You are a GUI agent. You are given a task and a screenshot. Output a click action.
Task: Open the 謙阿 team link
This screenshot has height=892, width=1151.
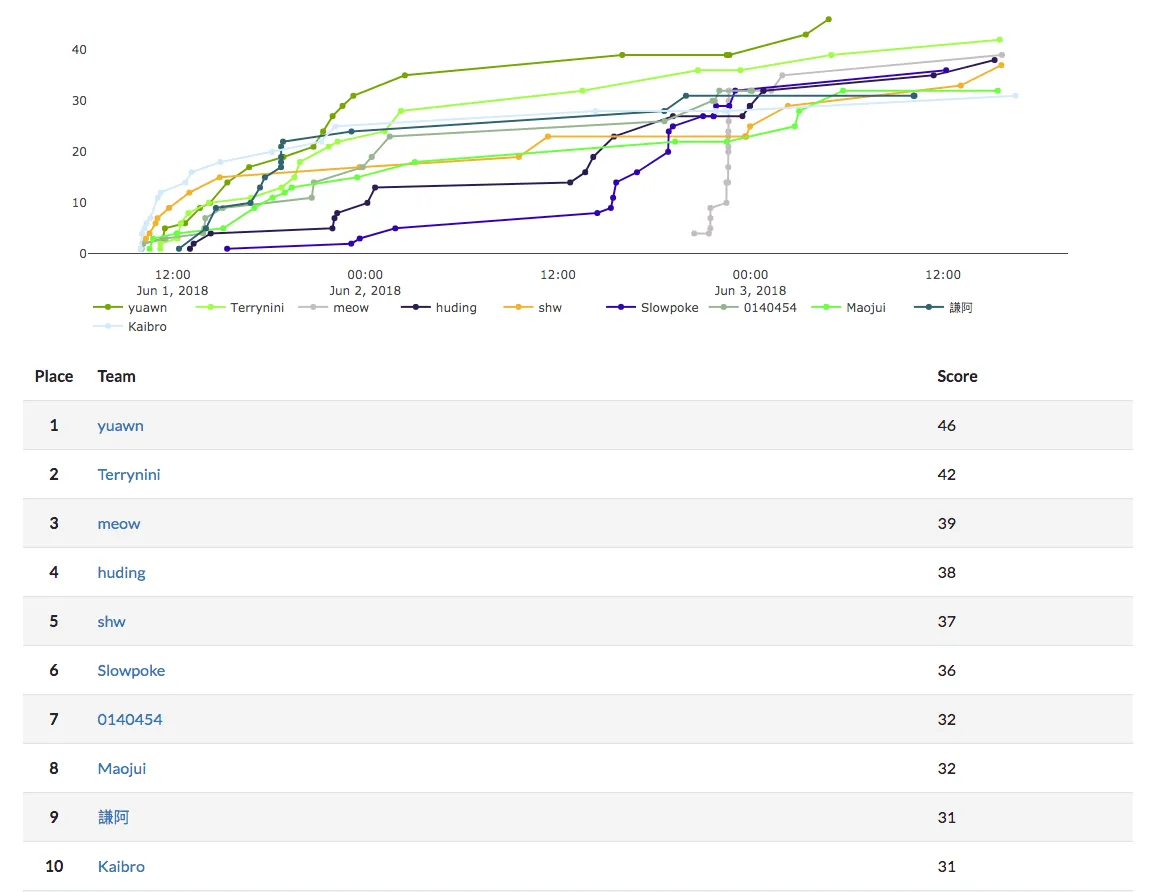point(113,817)
